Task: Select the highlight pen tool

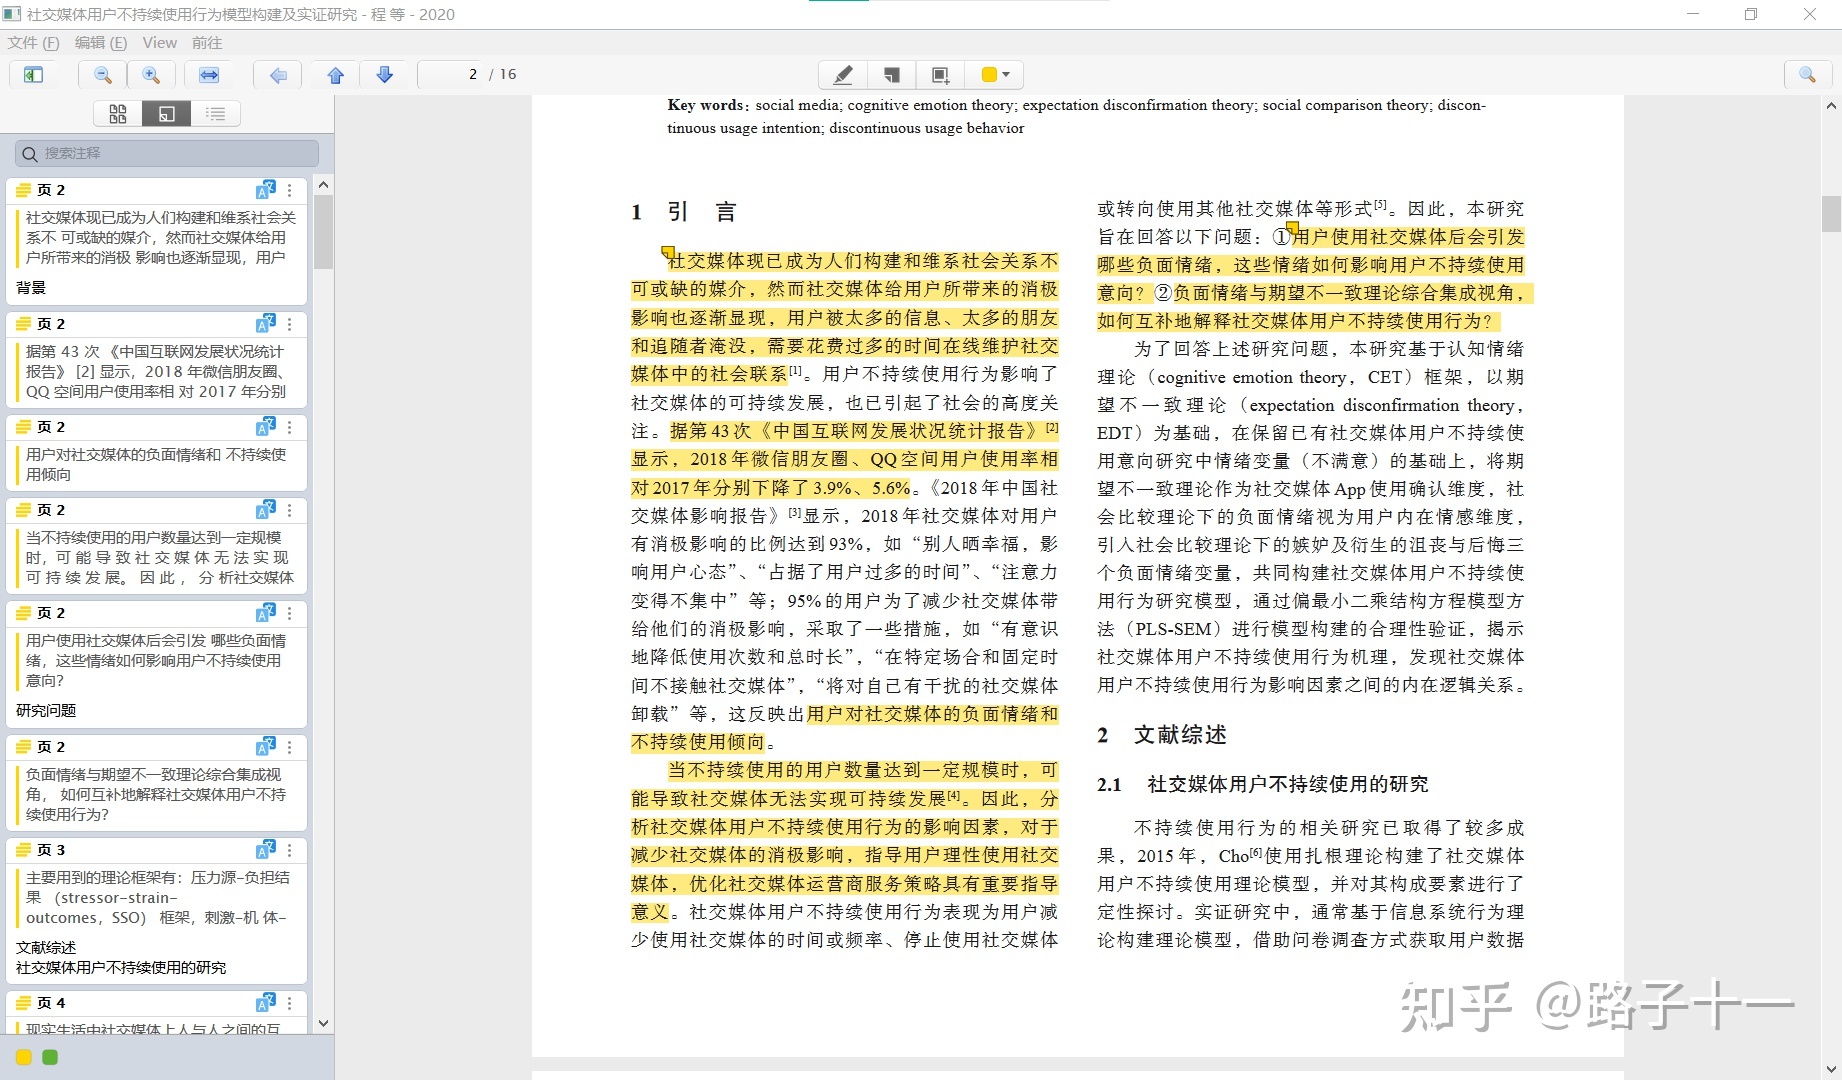Action: (x=843, y=75)
